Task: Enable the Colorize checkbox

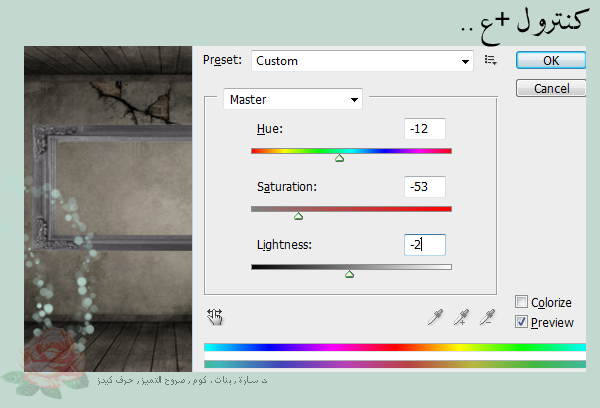Action: click(521, 302)
